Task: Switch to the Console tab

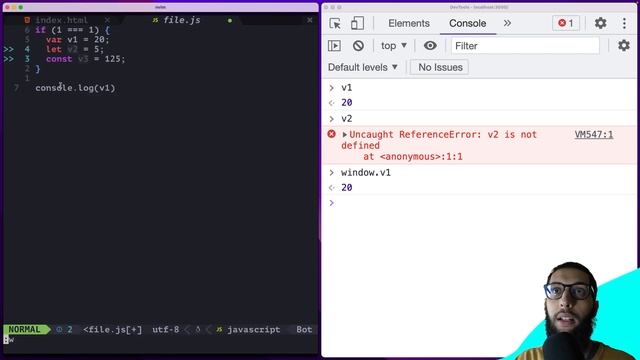Action: pyautogui.click(x=467, y=23)
